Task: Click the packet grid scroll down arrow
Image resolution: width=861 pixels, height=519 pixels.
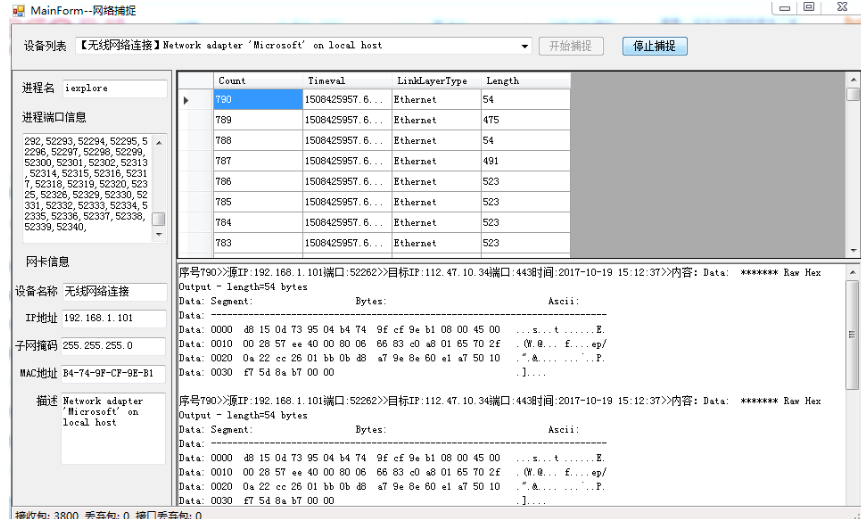Action: pos(853,250)
